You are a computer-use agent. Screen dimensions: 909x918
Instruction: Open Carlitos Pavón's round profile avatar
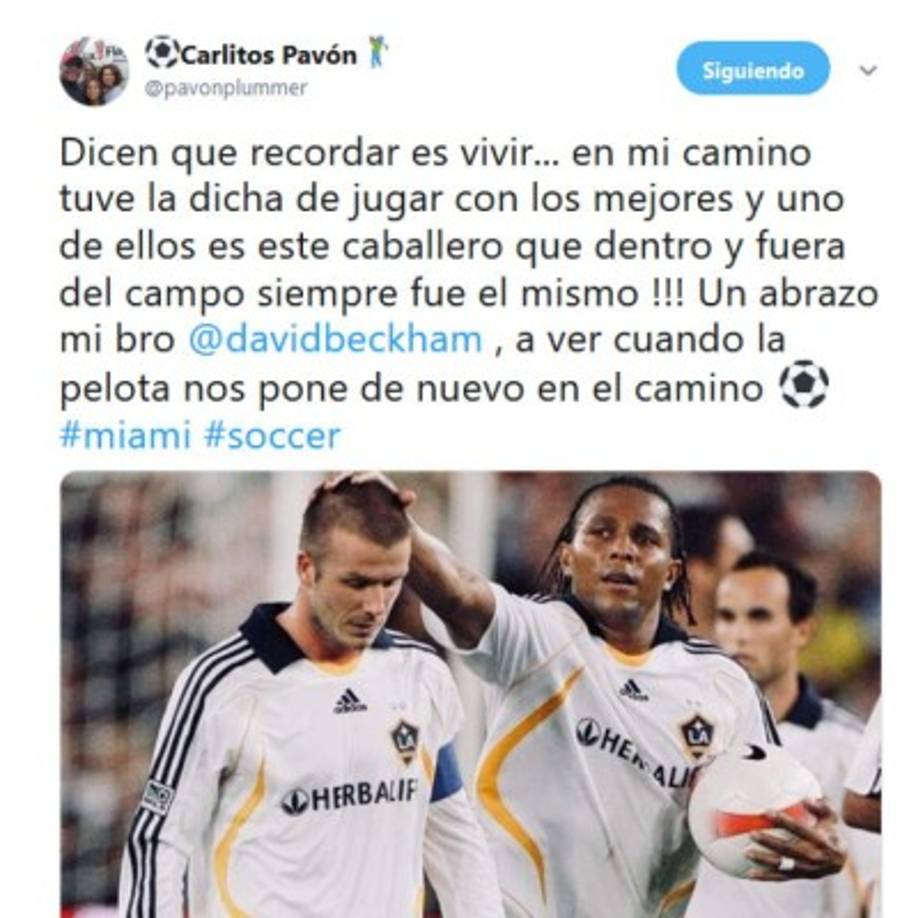[94, 71]
